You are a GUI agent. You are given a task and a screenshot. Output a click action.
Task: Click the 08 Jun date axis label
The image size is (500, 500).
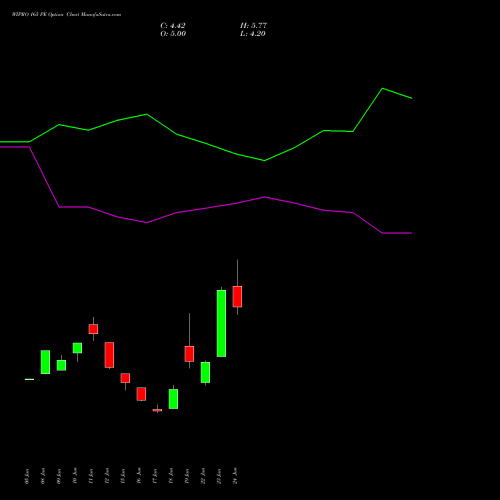tap(43, 476)
